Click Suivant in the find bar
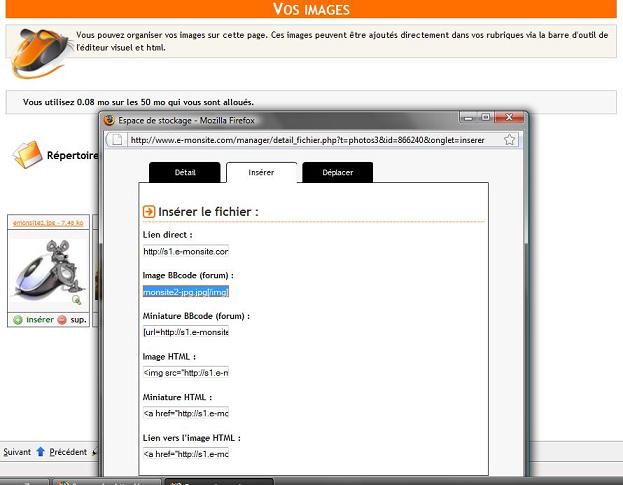The image size is (623, 485). (17, 452)
